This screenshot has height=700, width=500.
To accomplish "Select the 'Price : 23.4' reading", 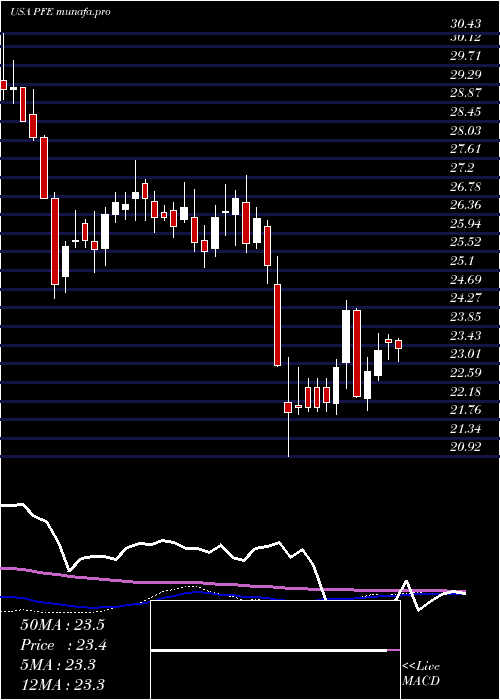I will (62, 645).
